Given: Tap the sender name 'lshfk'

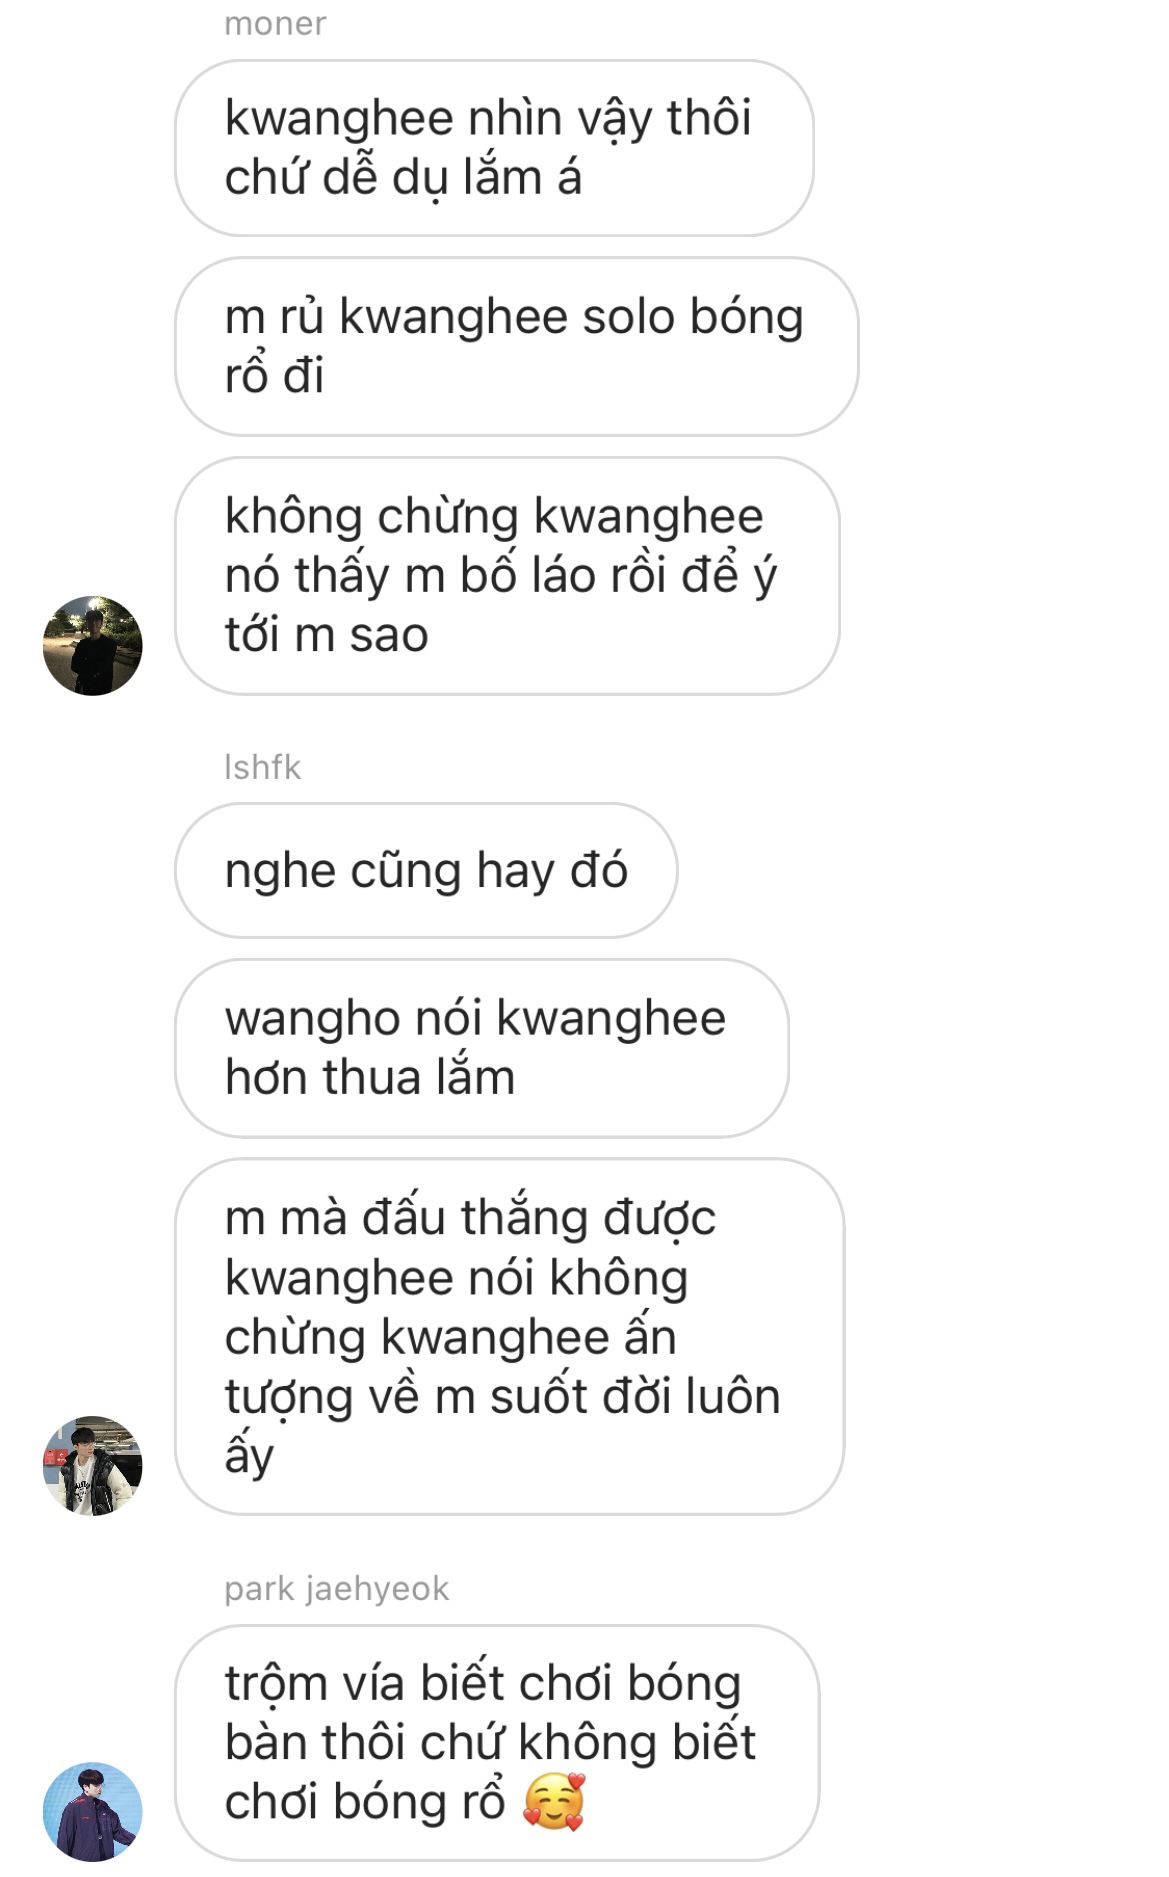Looking at the screenshot, I should (x=262, y=767).
